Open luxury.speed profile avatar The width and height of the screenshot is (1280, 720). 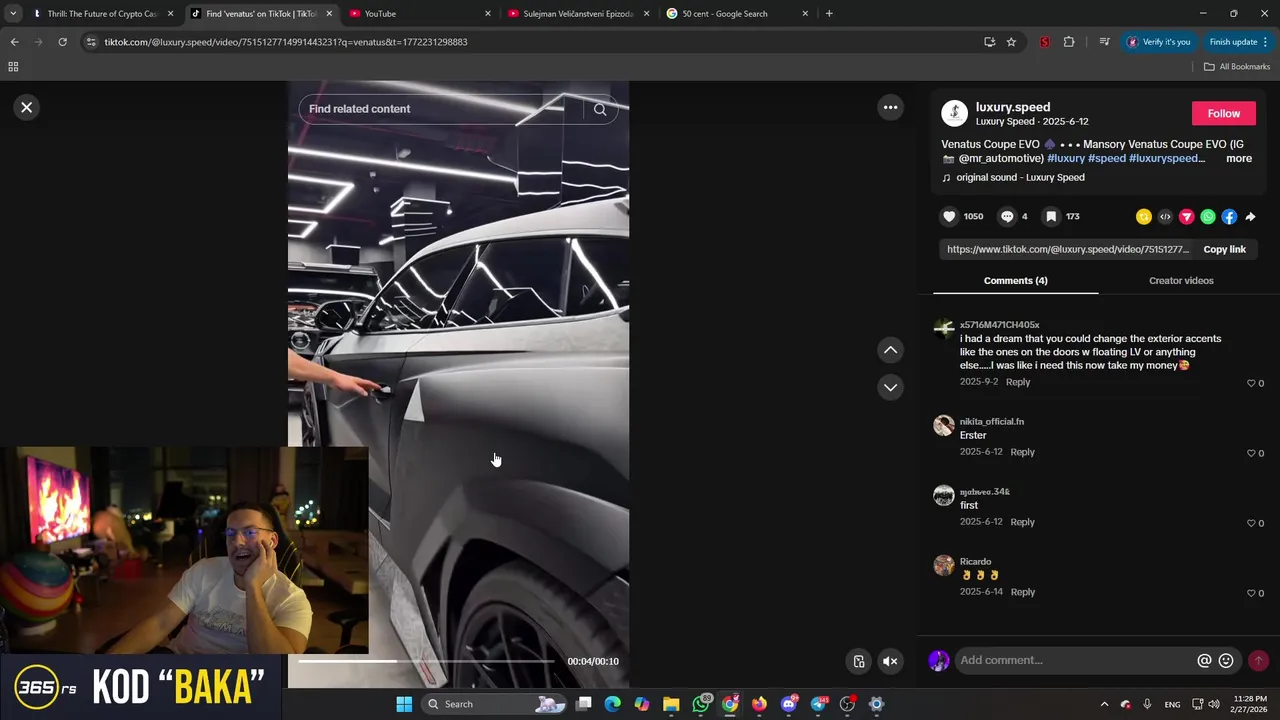tap(954, 113)
